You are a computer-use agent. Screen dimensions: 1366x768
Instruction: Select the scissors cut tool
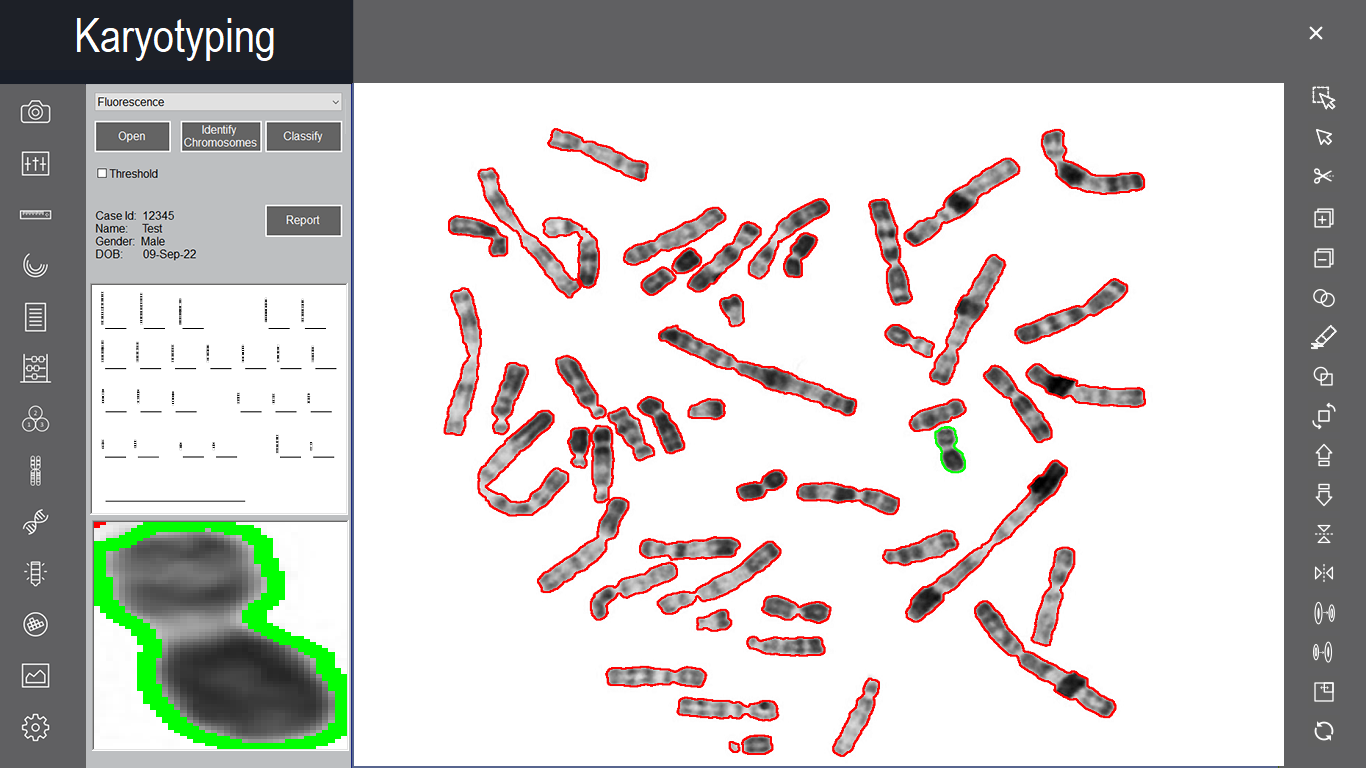click(x=1323, y=175)
